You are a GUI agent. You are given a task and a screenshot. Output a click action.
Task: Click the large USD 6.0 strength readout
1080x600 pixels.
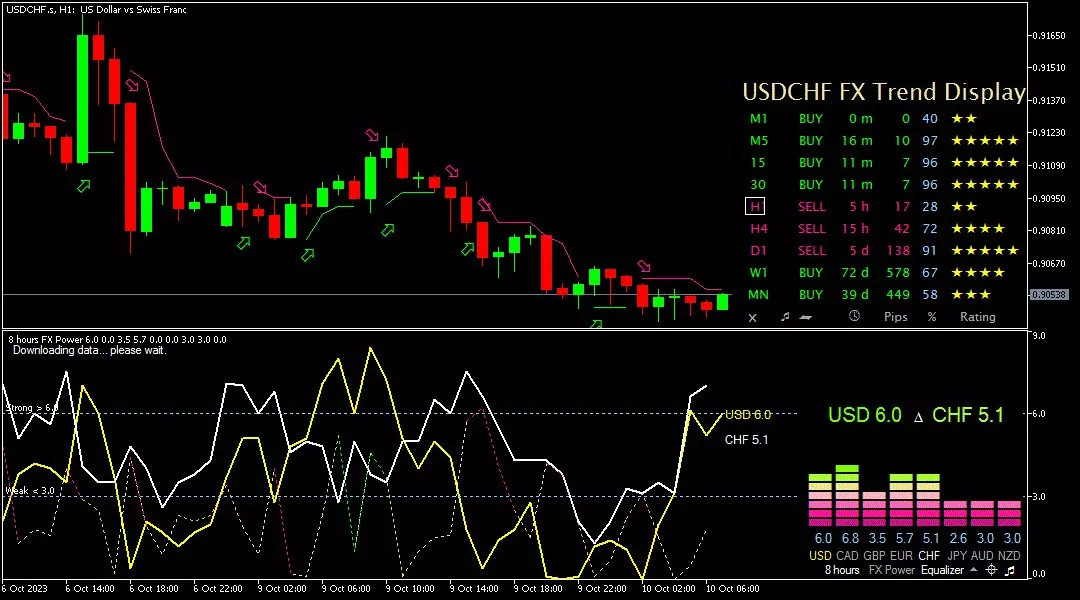click(864, 415)
